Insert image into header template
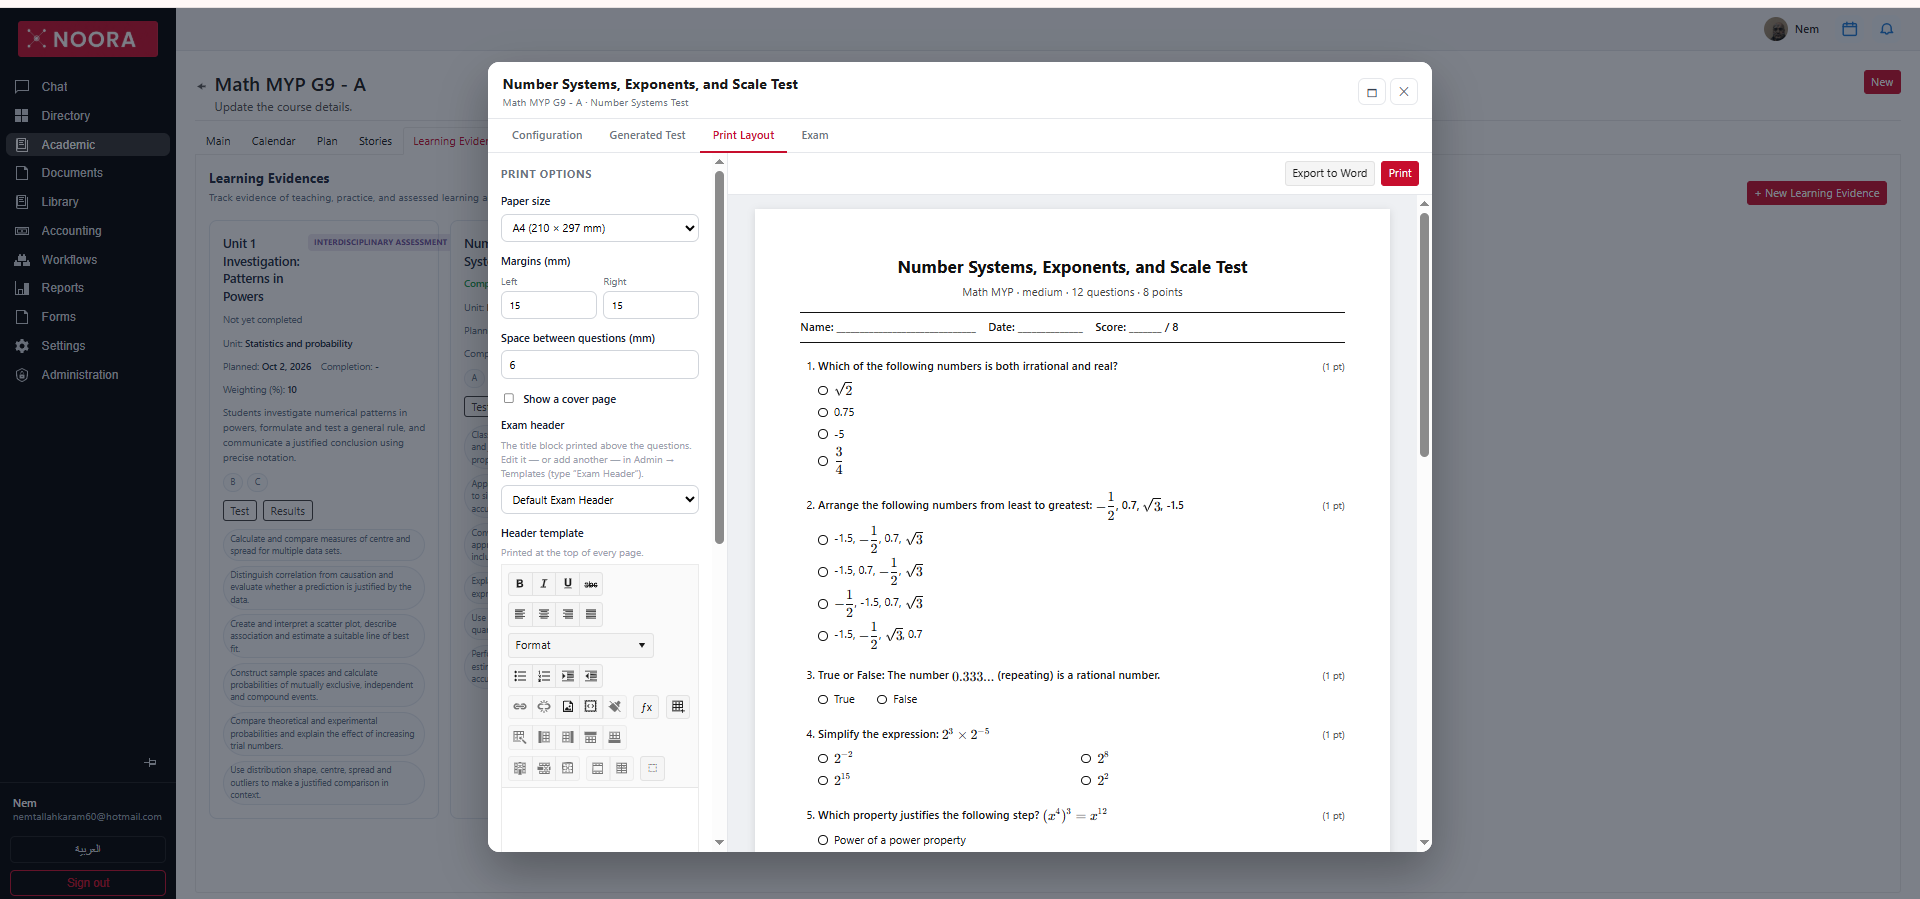 pyautogui.click(x=568, y=707)
